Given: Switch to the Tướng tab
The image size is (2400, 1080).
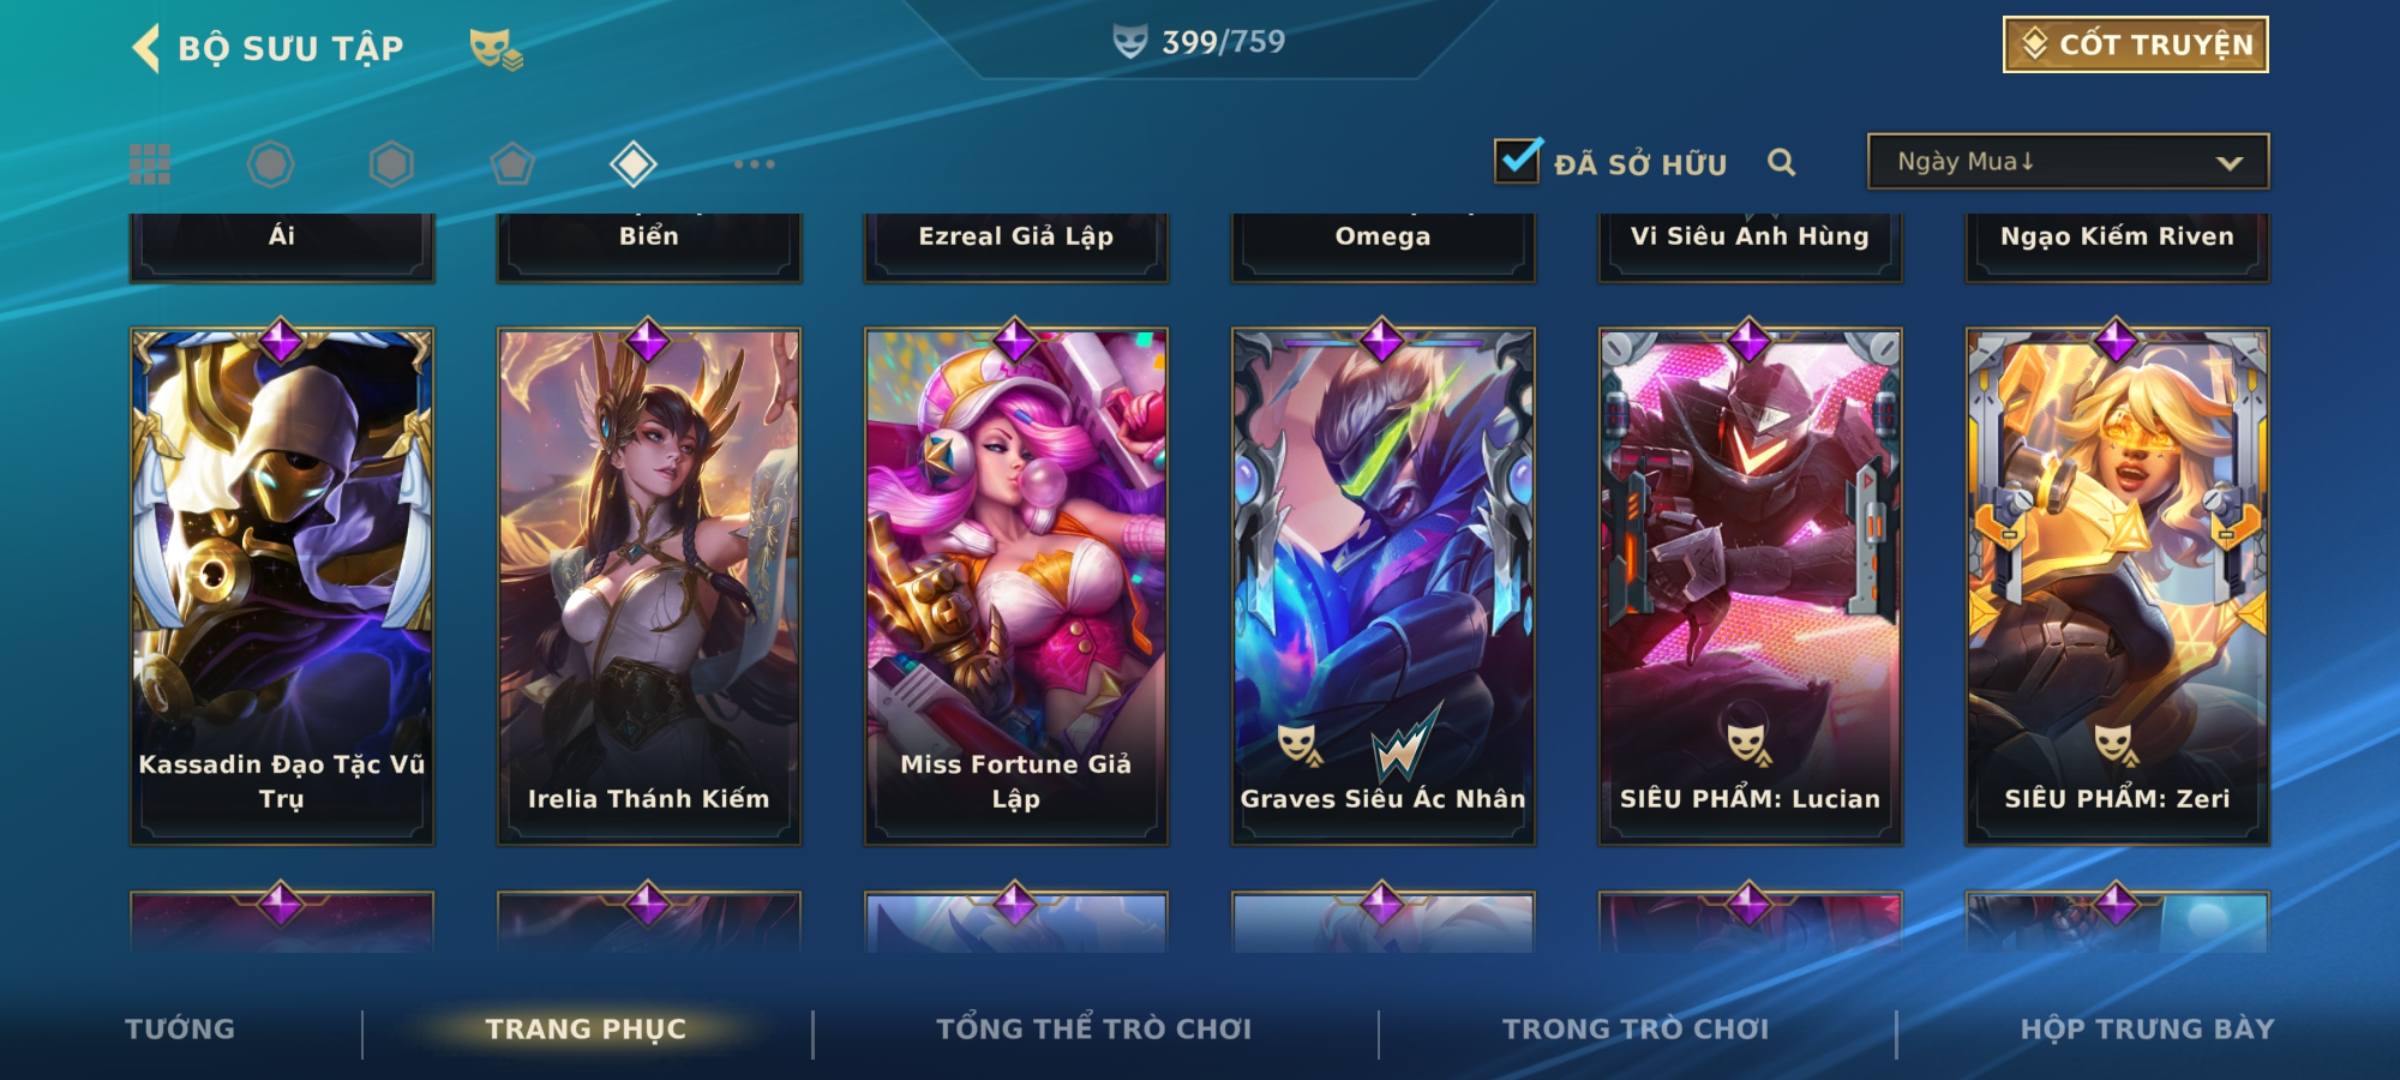Looking at the screenshot, I should coord(180,1029).
